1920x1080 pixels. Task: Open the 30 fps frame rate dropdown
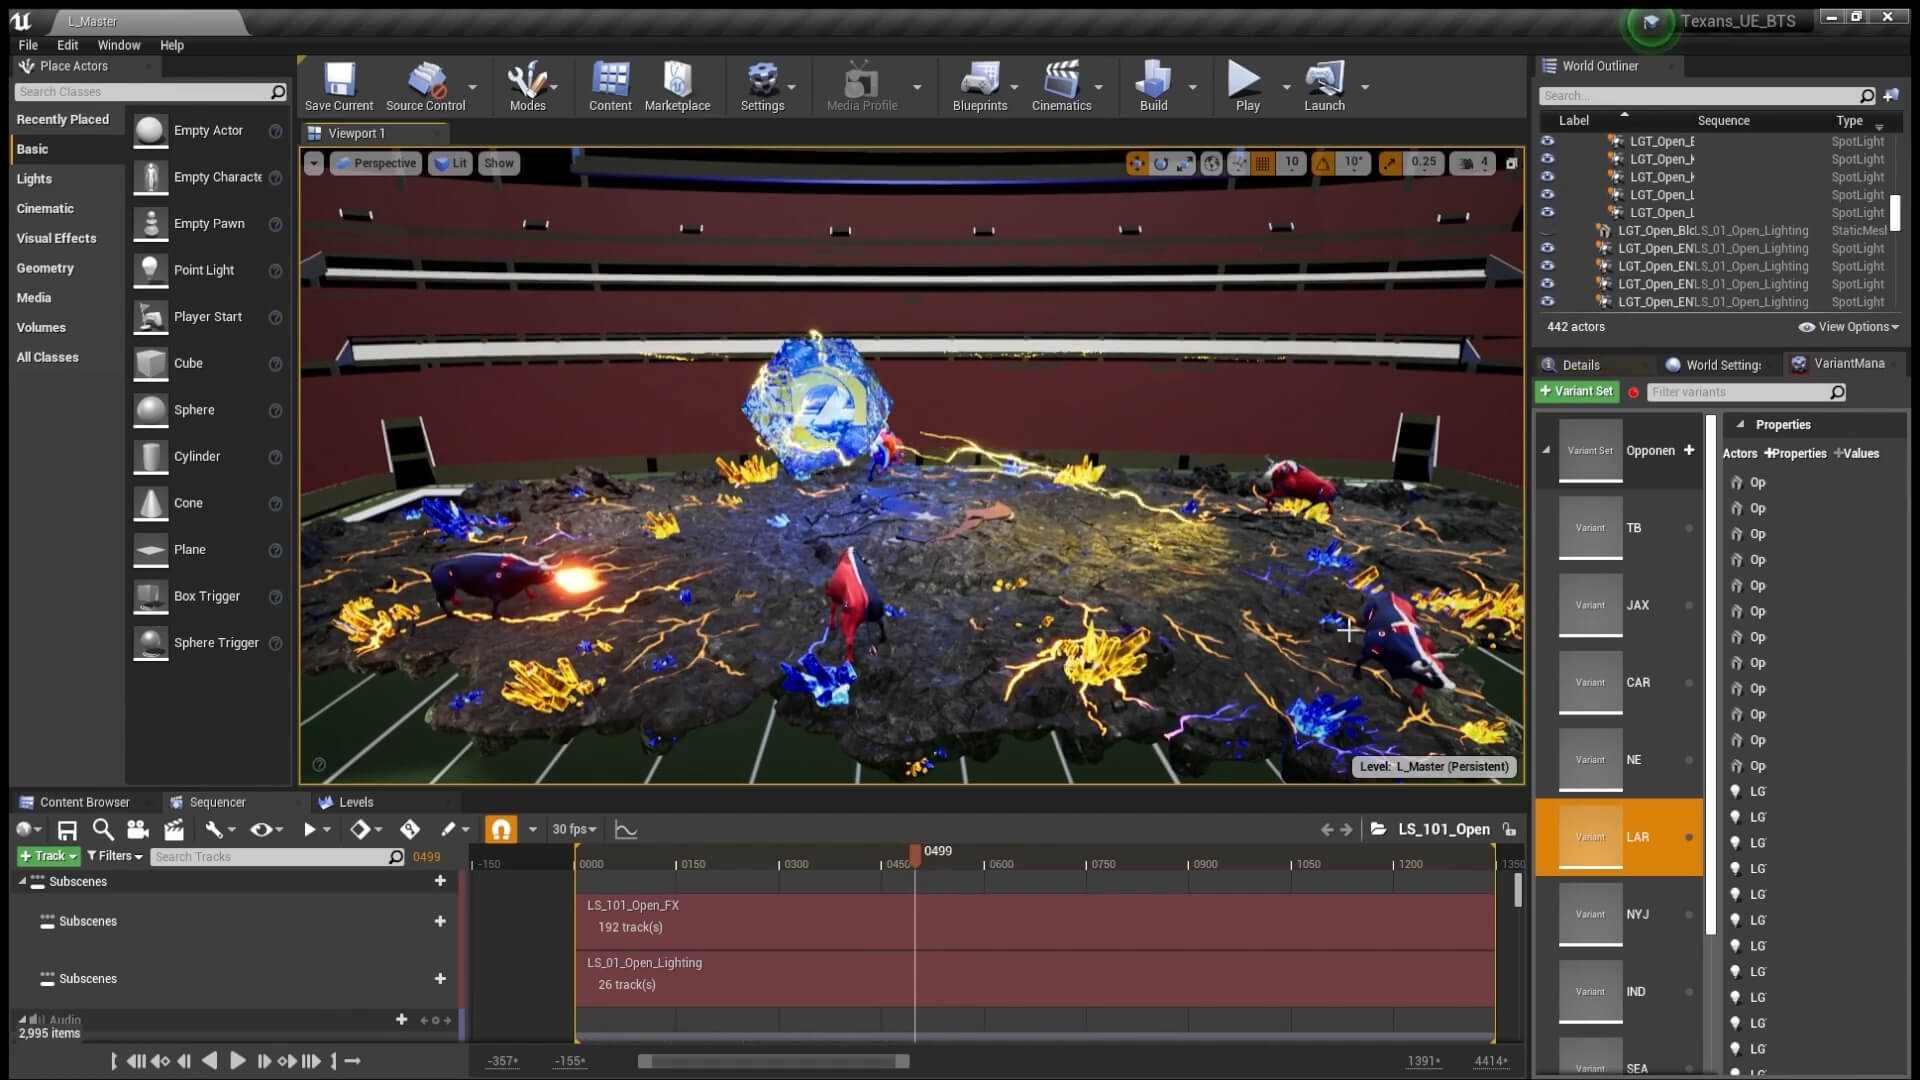point(572,828)
